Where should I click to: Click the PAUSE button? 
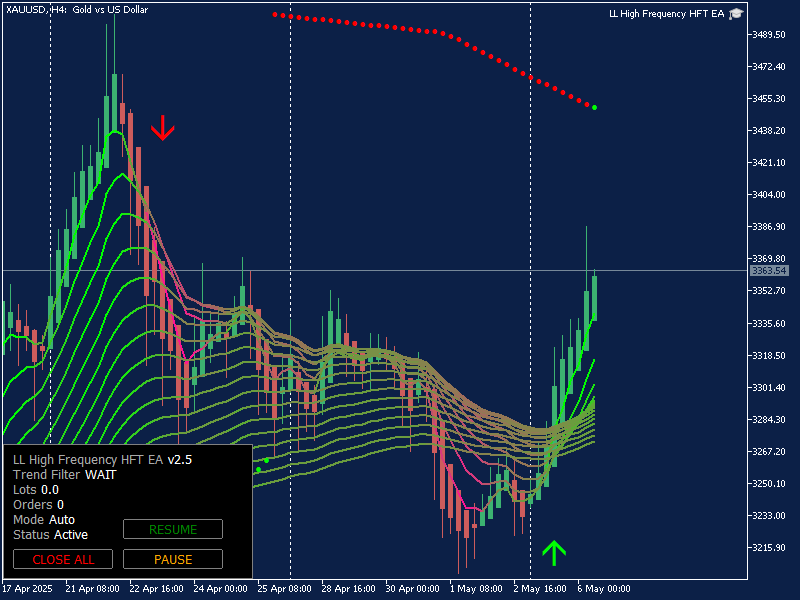173,559
